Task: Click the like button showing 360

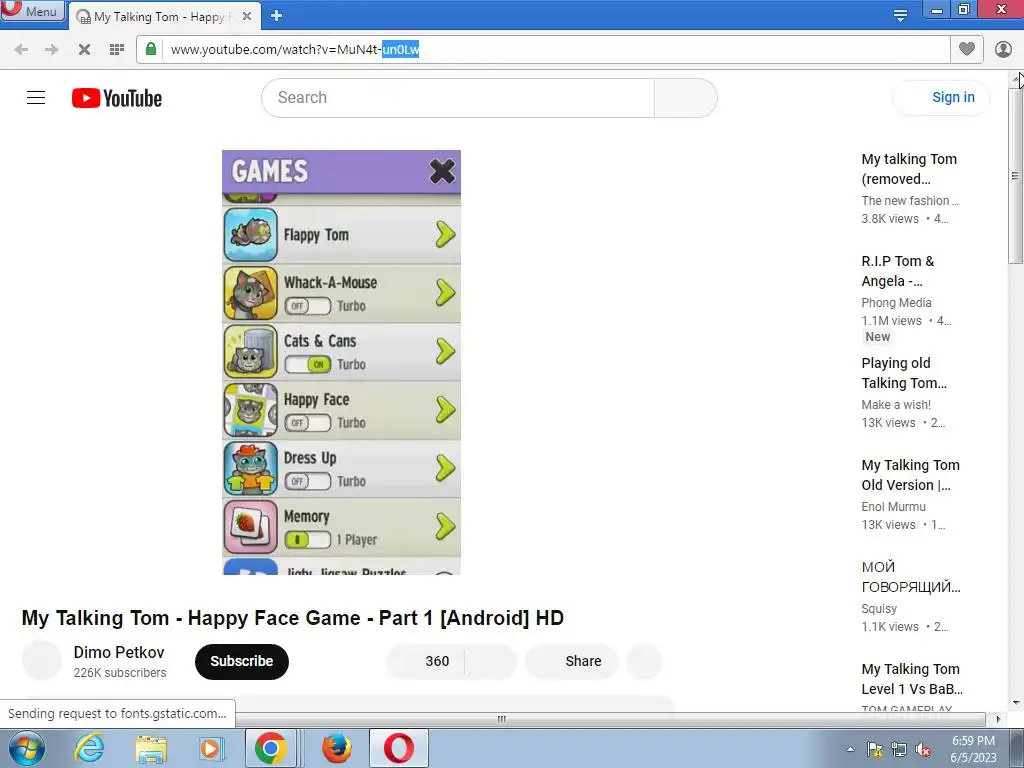Action: [x=425, y=661]
